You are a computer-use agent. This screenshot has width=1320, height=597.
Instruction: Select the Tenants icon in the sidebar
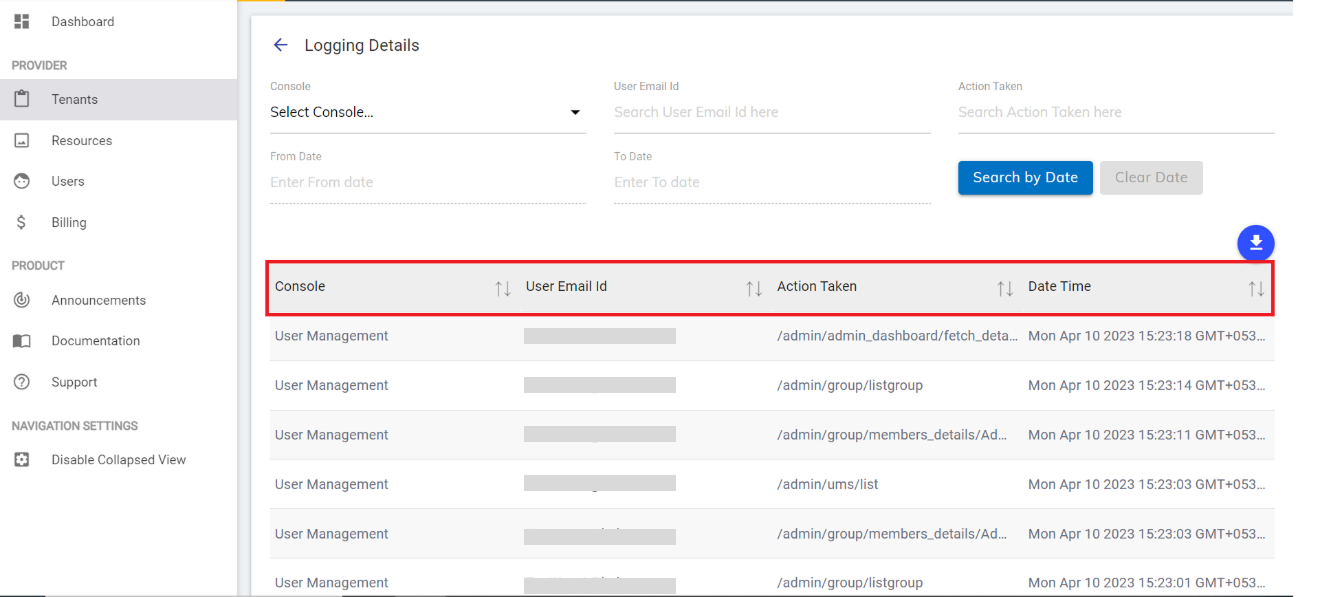click(x=21, y=98)
